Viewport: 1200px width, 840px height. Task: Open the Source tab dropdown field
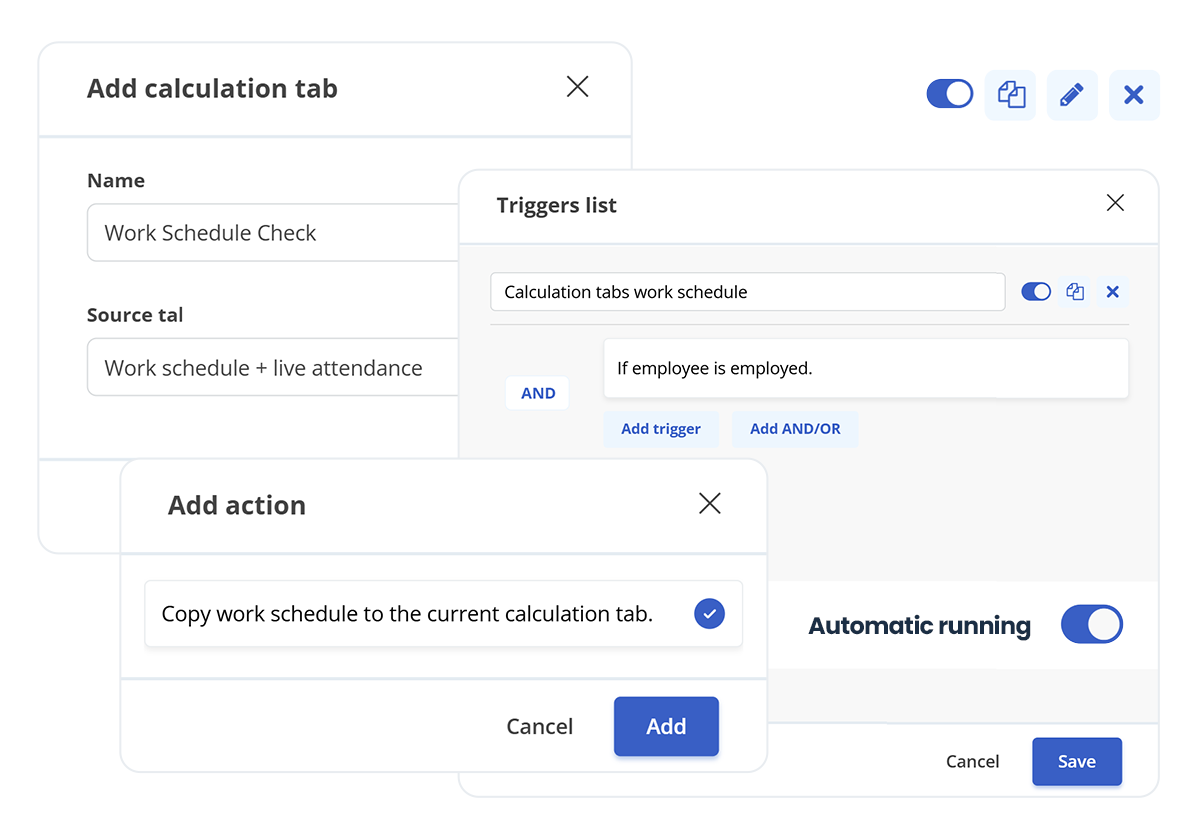point(272,367)
